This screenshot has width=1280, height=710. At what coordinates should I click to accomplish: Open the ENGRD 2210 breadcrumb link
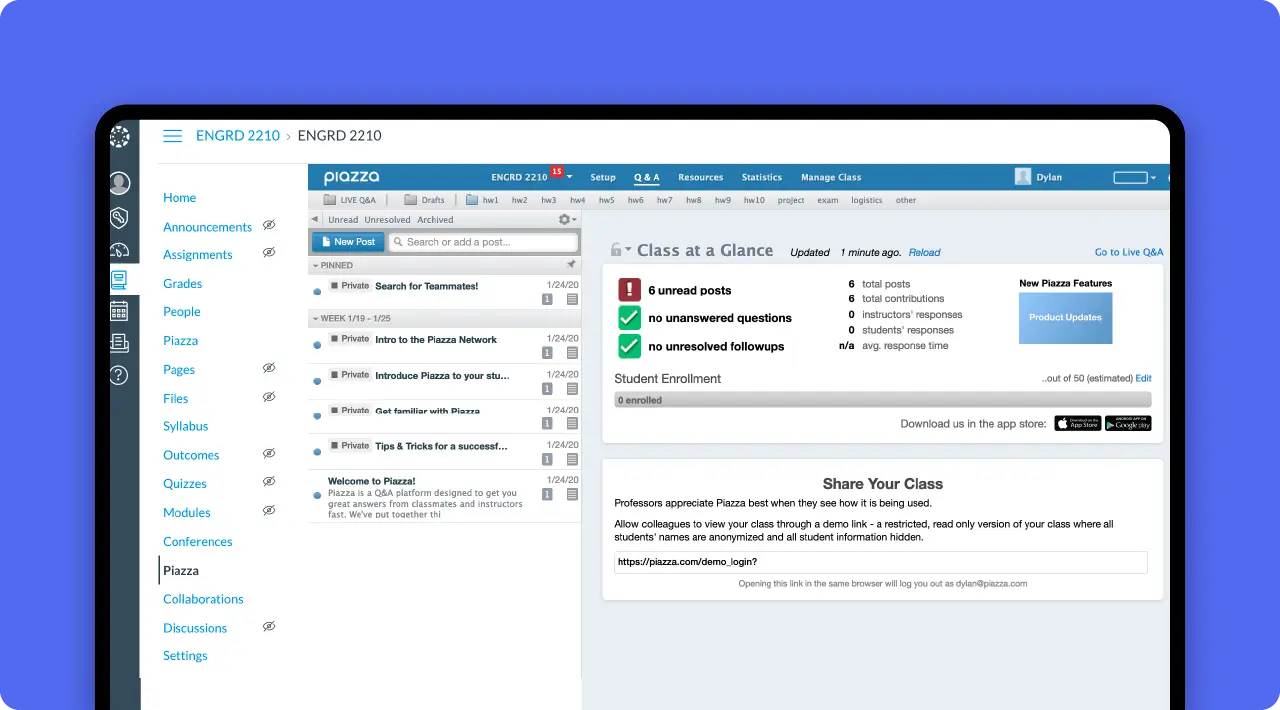[x=238, y=136]
